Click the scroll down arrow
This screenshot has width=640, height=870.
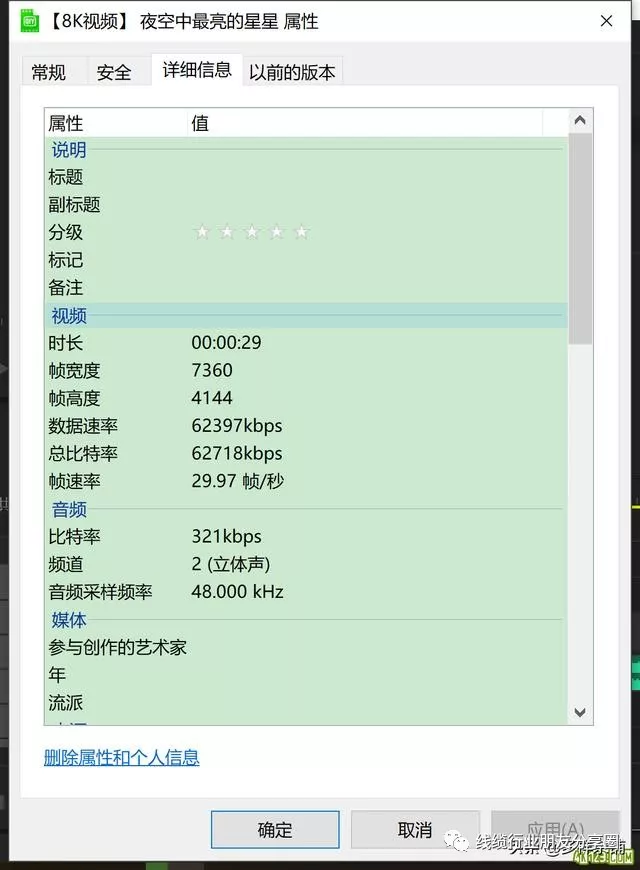click(580, 712)
